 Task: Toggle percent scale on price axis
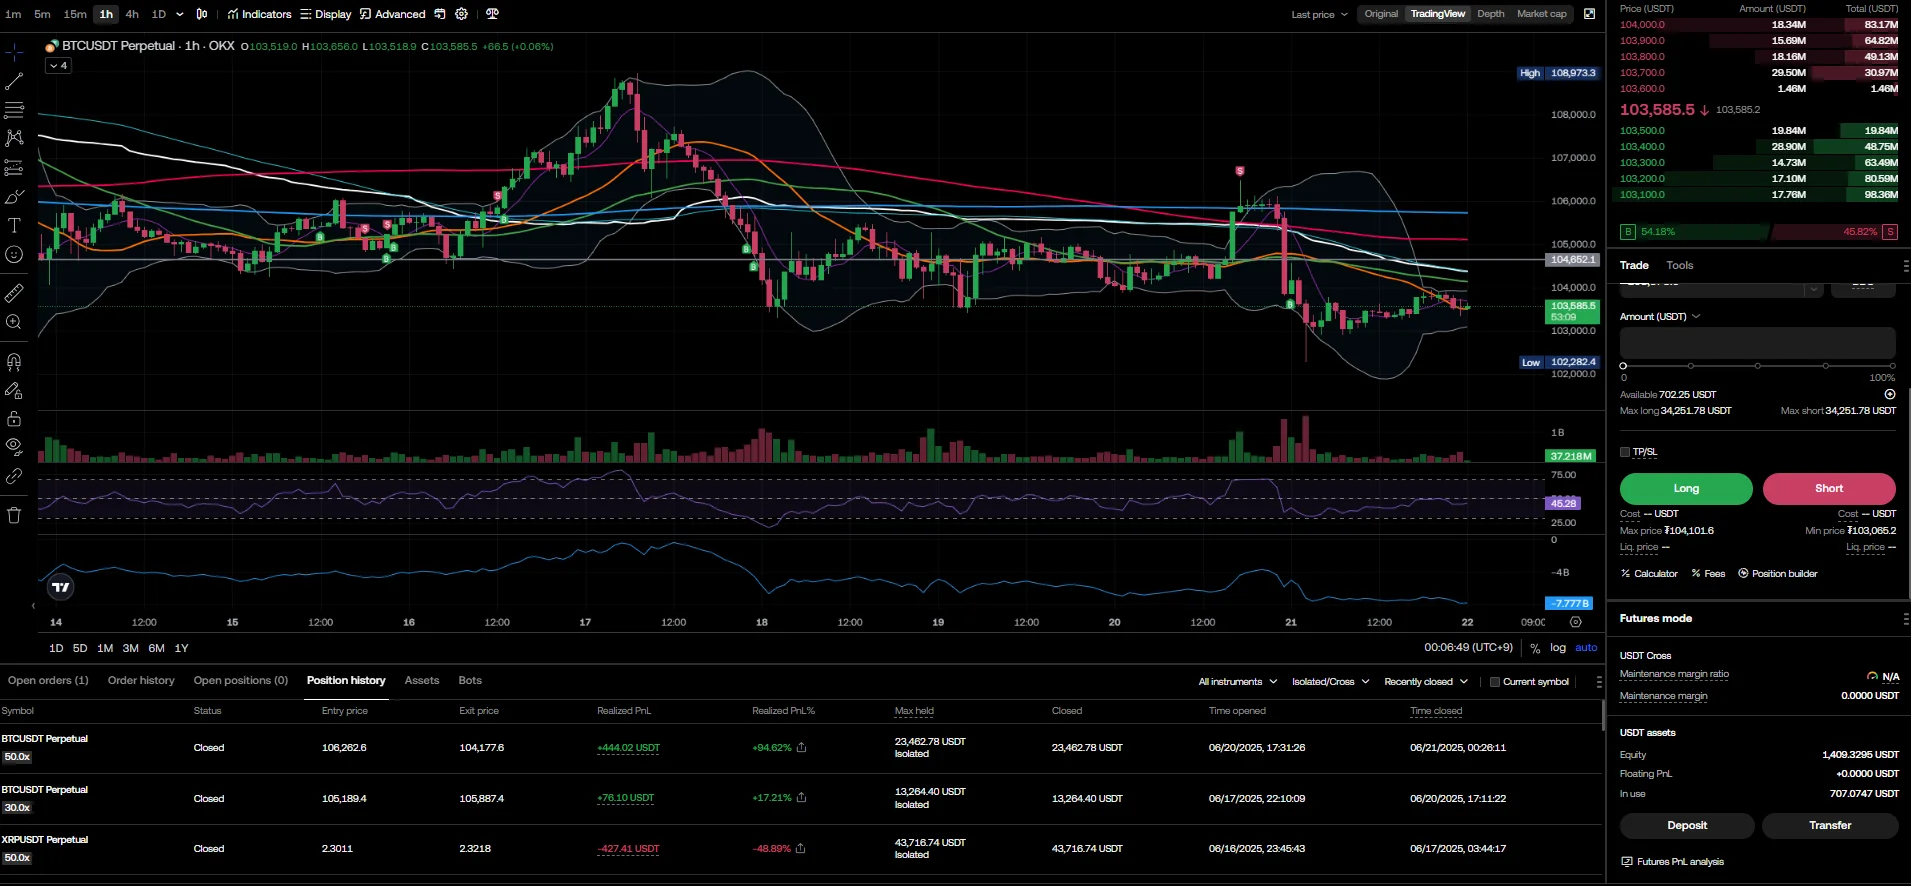click(x=1535, y=648)
